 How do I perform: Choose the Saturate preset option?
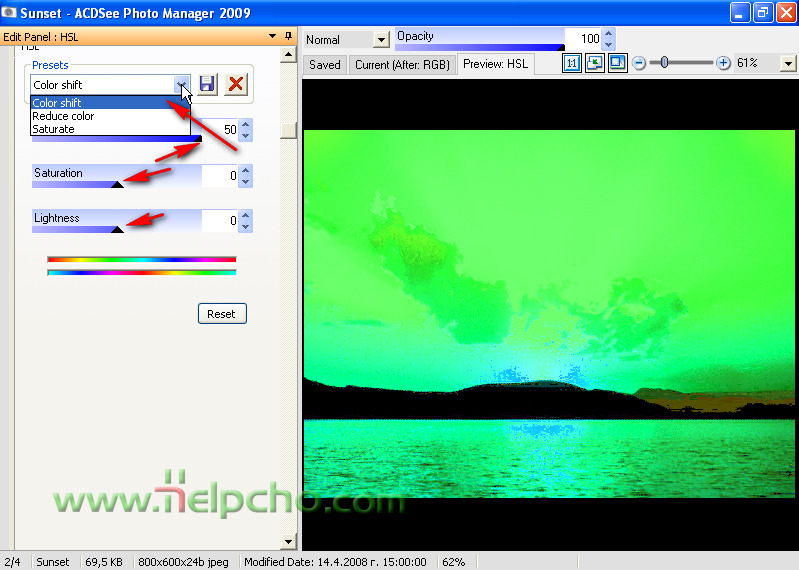53,129
